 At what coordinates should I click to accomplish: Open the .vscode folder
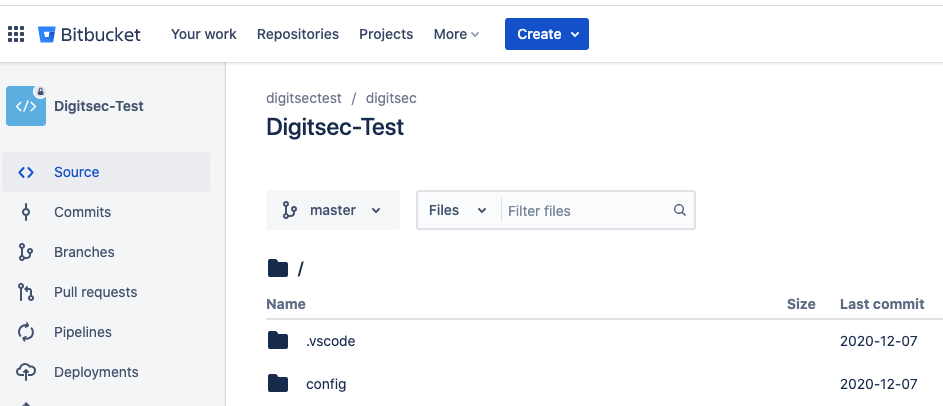click(330, 342)
